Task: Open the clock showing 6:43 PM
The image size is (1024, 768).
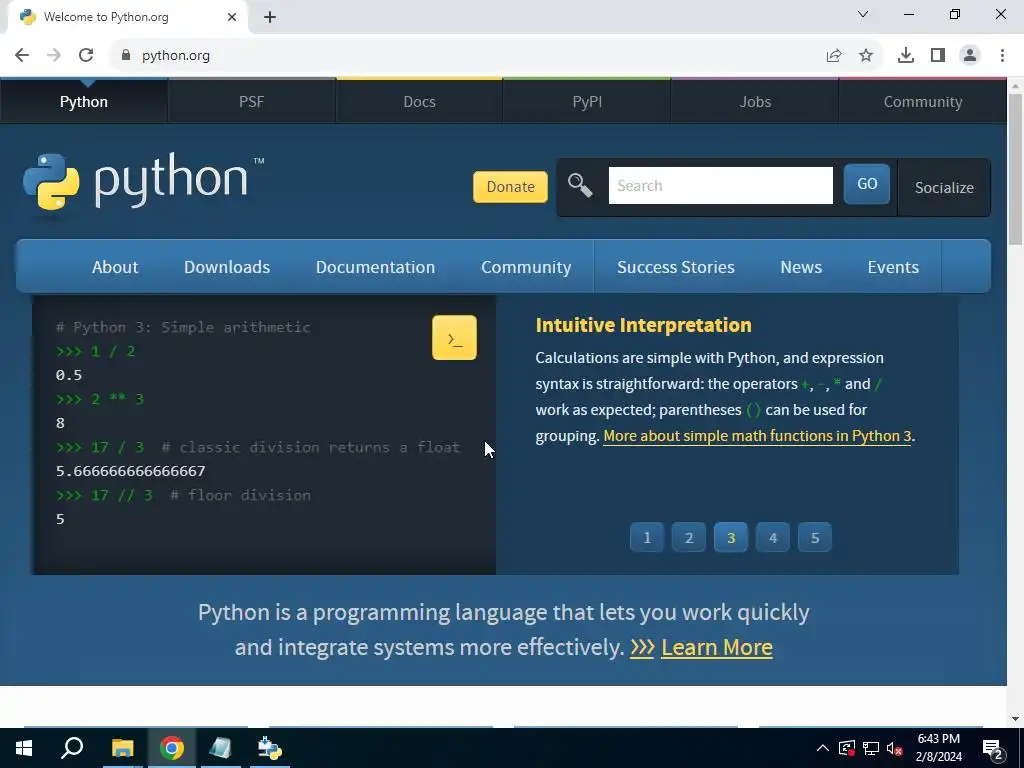Action: [x=938, y=748]
